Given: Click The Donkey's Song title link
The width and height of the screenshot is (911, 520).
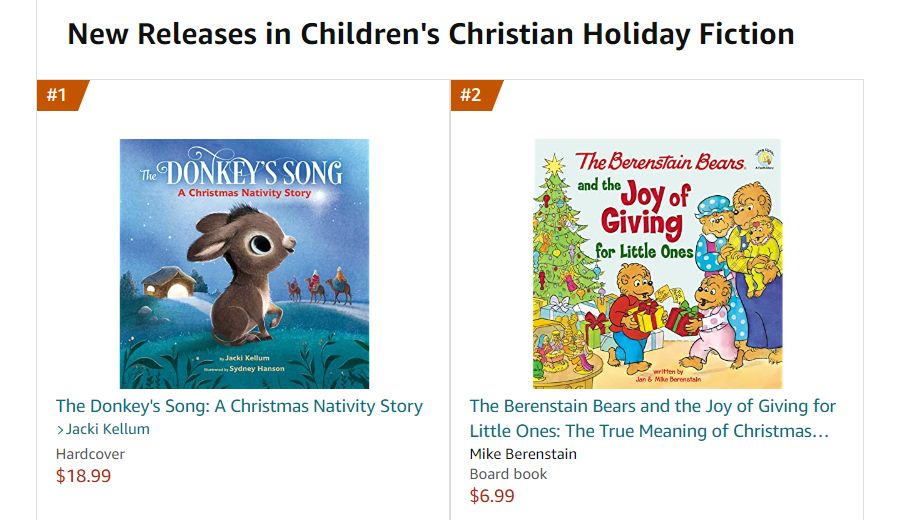Looking at the screenshot, I should point(239,406).
